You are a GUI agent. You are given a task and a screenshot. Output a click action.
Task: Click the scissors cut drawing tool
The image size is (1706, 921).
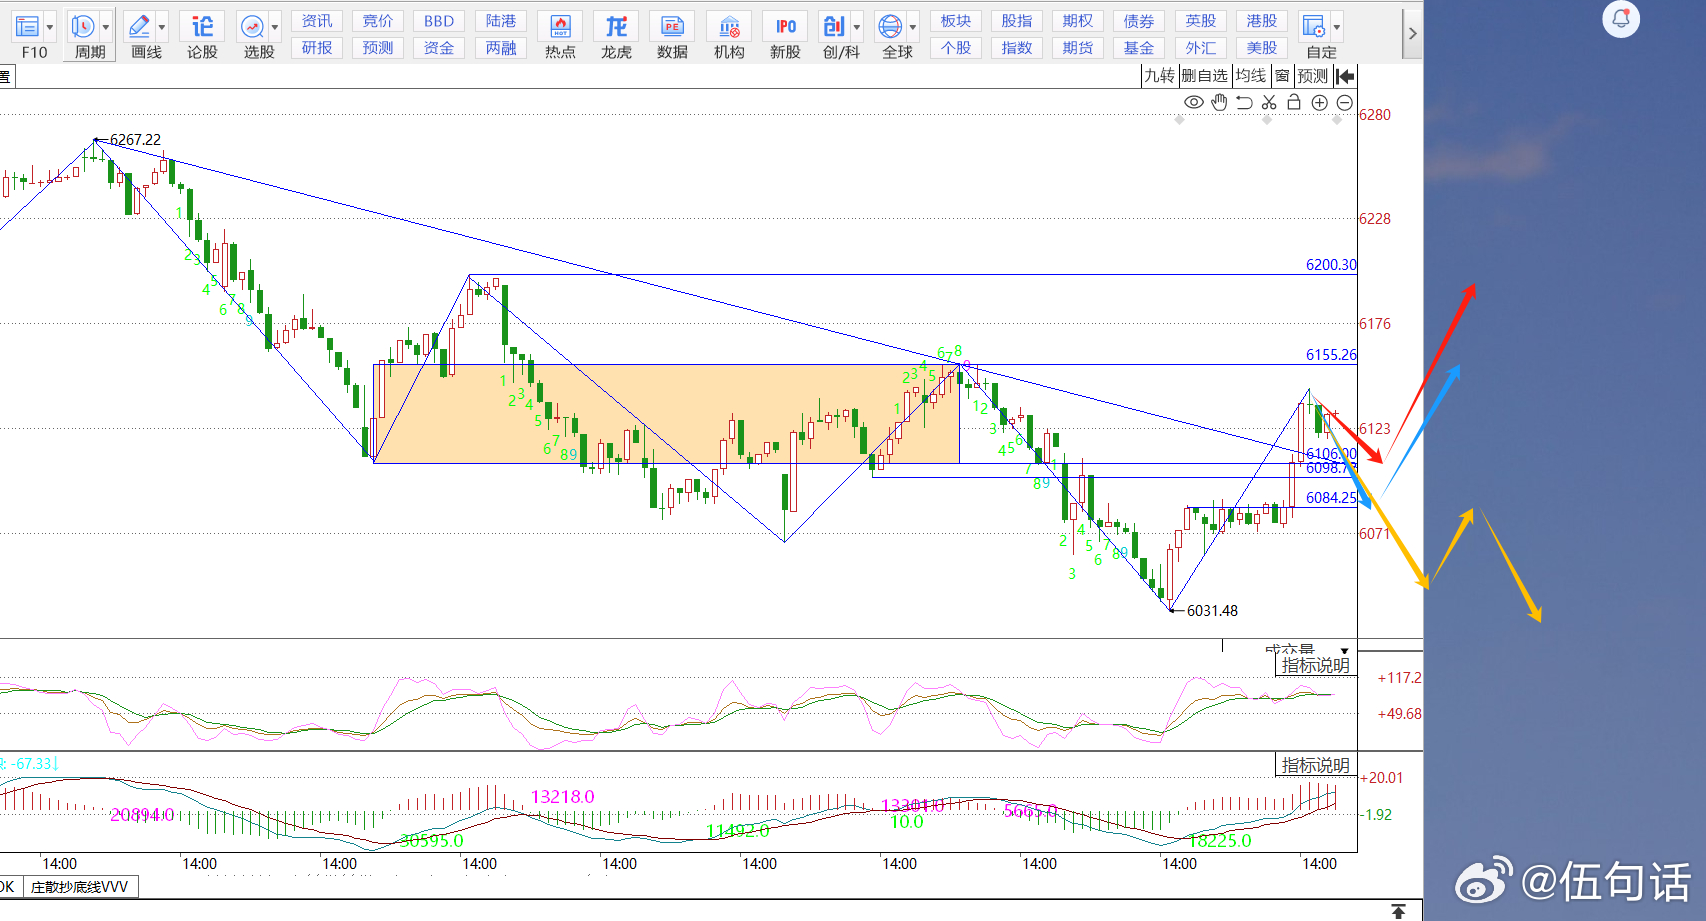(x=1269, y=102)
